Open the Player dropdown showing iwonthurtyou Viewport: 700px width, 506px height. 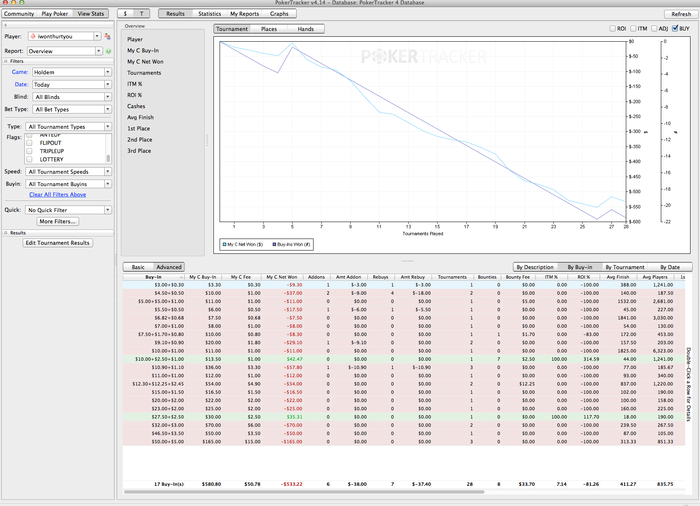pos(64,36)
